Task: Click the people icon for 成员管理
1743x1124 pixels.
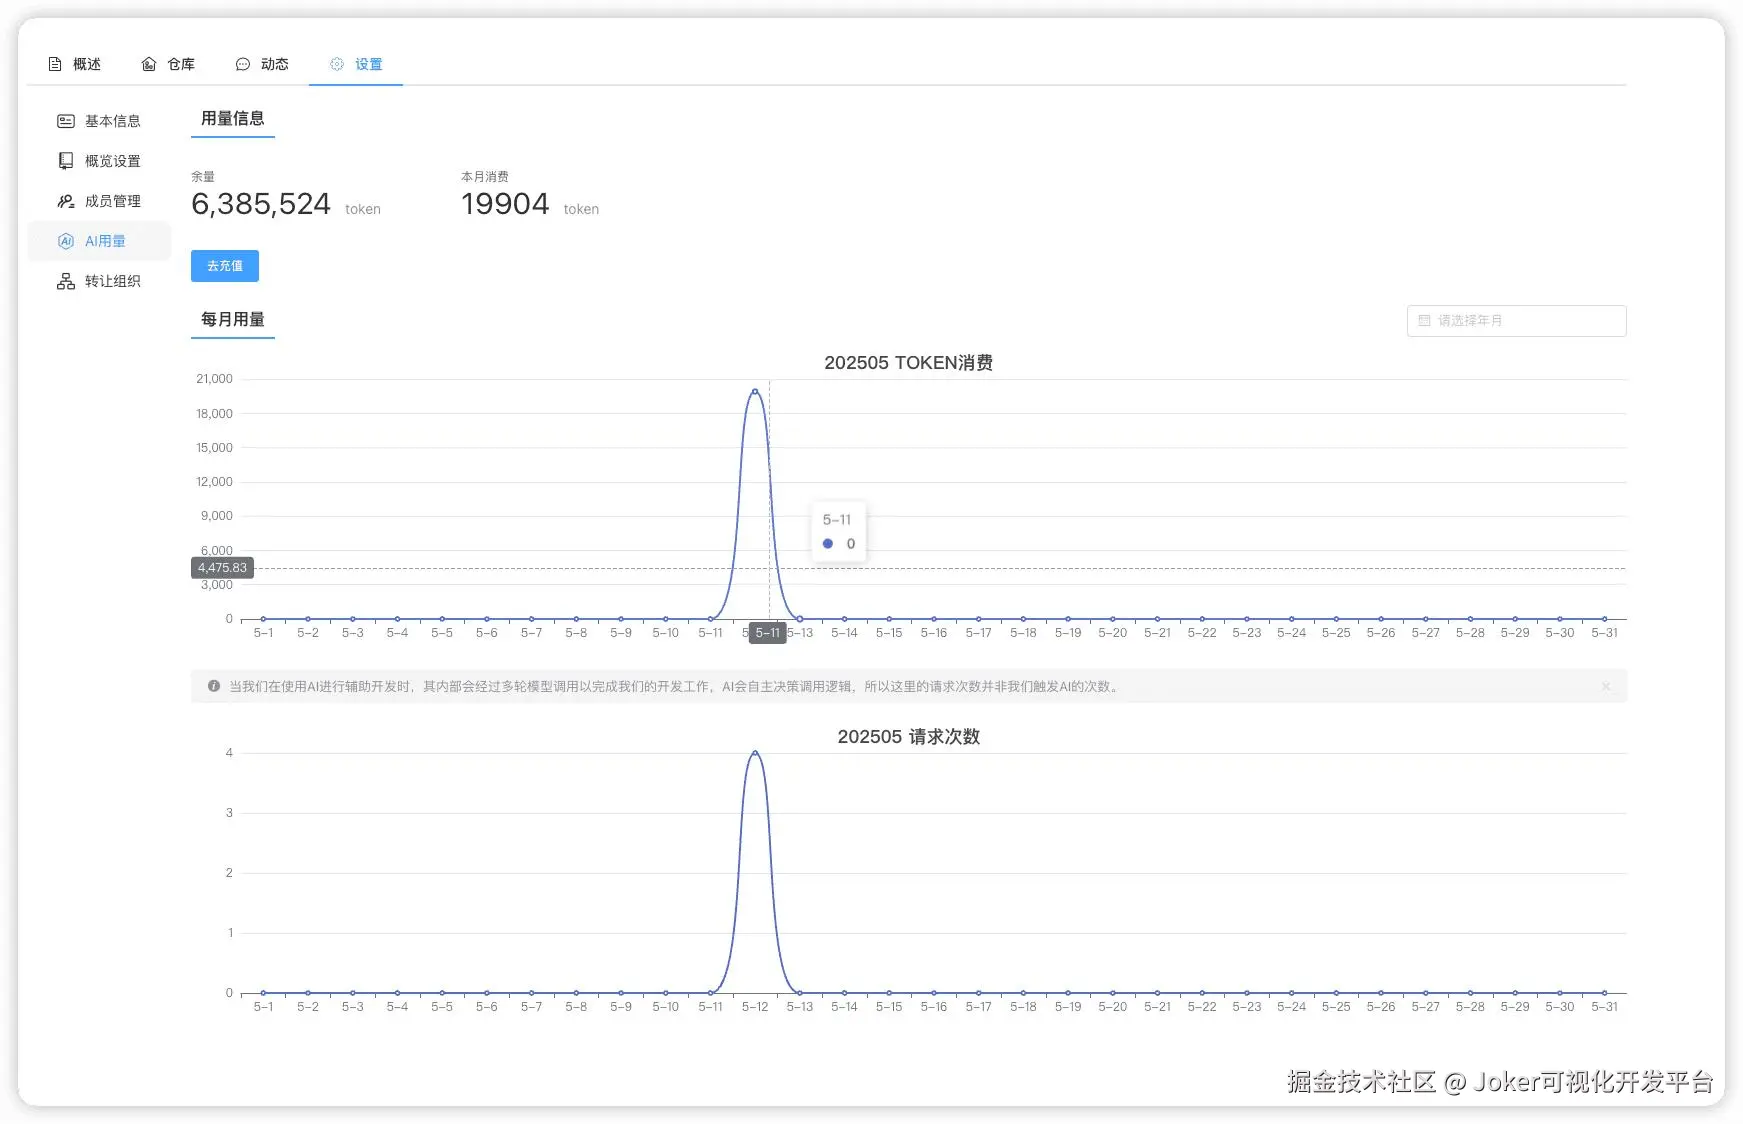Action: 66,201
